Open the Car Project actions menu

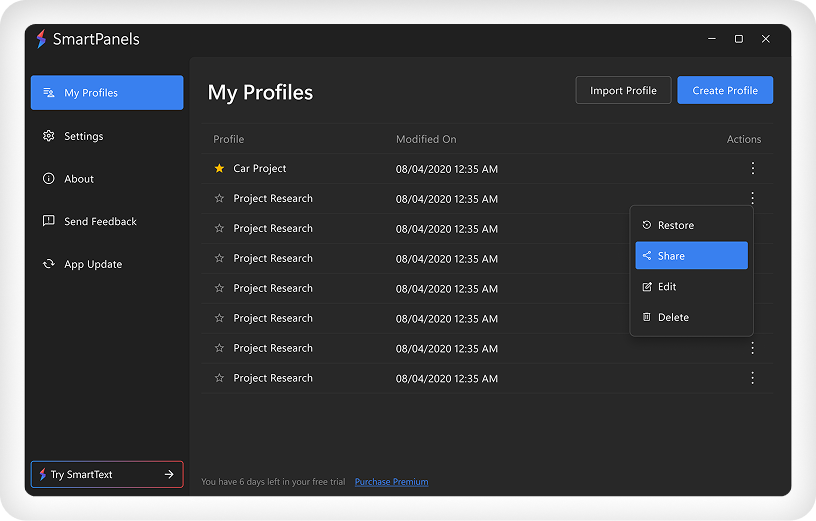point(753,169)
